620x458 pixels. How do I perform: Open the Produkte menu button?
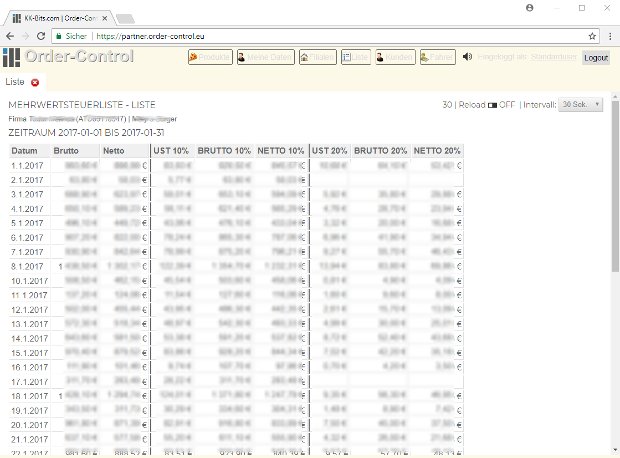(210, 57)
